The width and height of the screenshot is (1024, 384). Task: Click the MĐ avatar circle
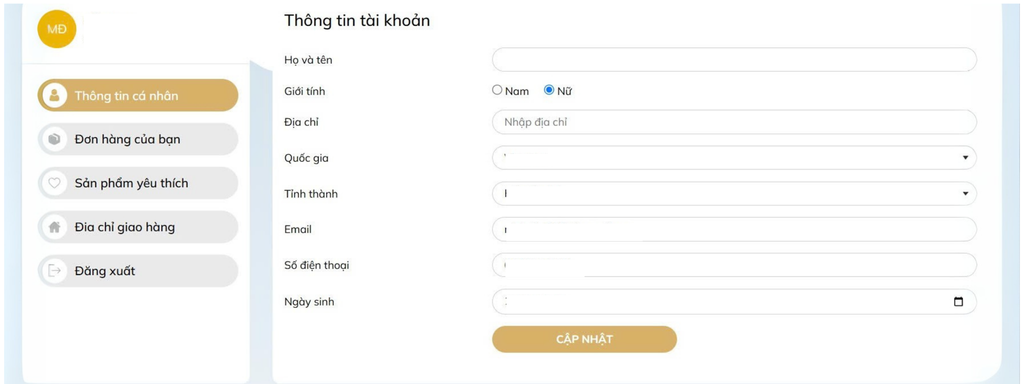click(57, 29)
